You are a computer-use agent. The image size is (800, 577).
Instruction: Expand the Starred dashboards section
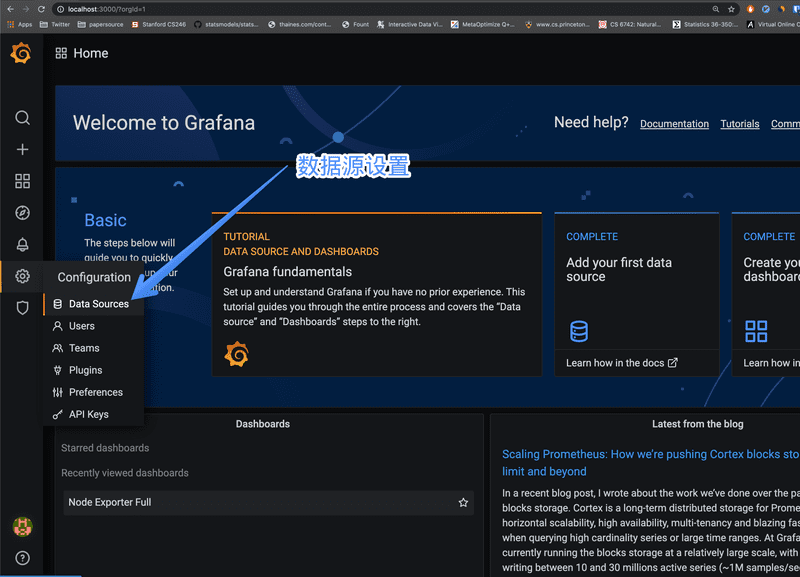pyautogui.click(x=106, y=447)
